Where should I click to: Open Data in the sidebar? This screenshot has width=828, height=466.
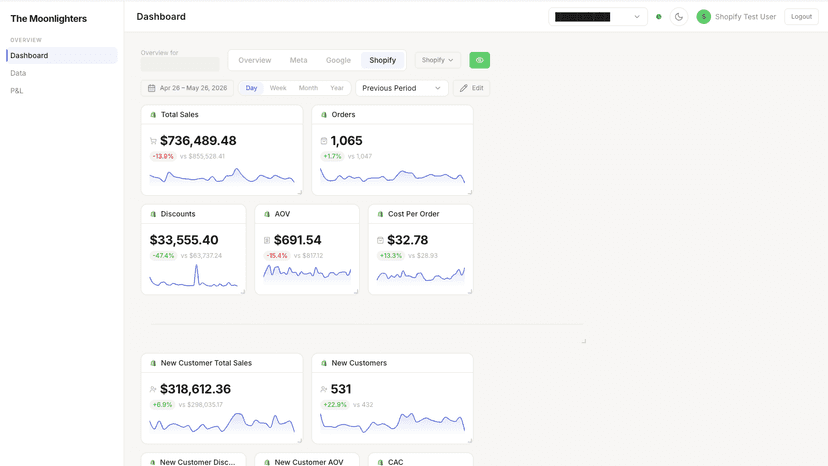pos(62,73)
